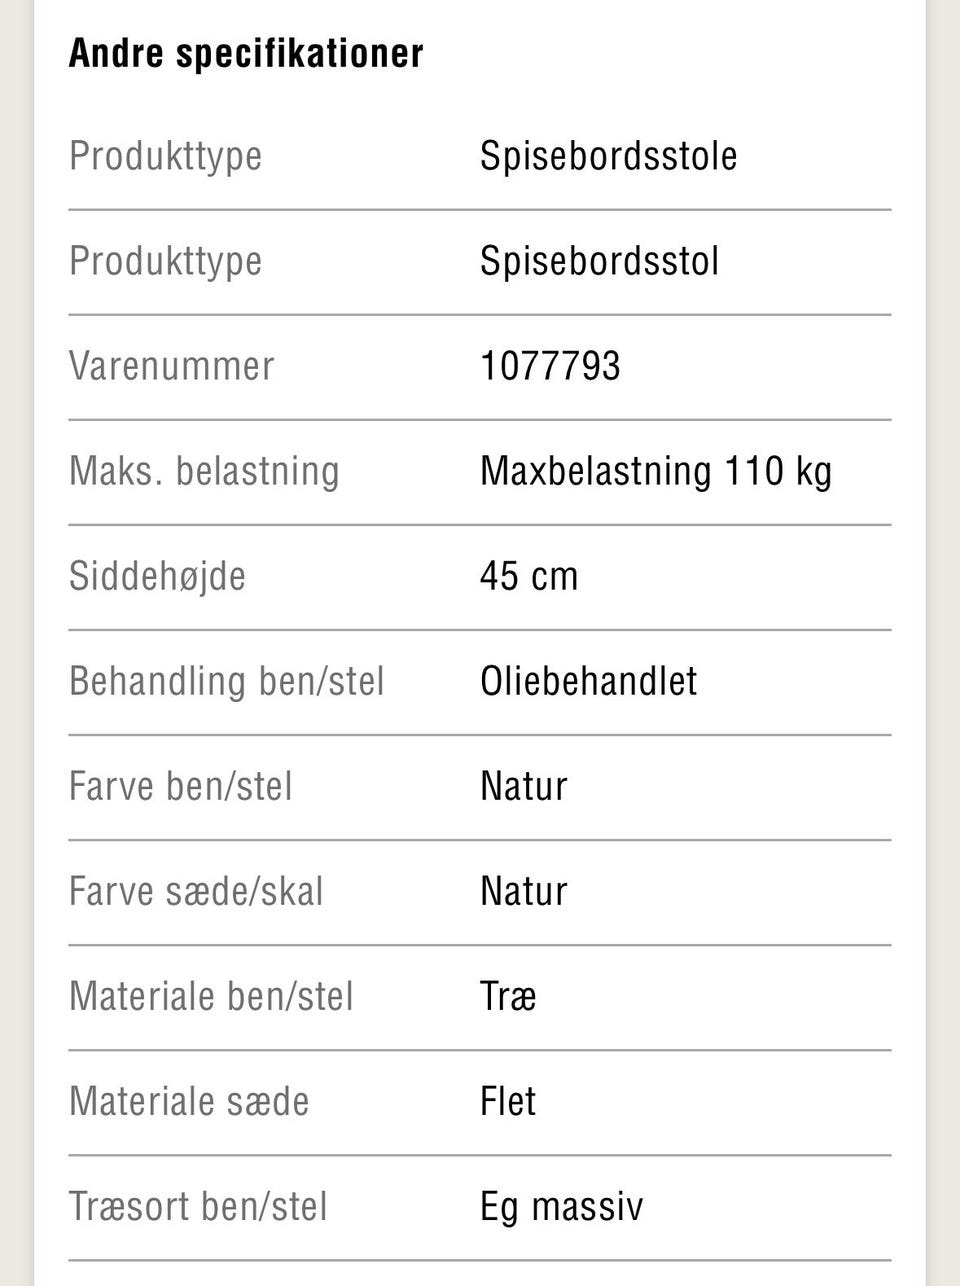Click the 'Behandling ben/stel' label
Screen dimensions: 960x1286
click(226, 681)
